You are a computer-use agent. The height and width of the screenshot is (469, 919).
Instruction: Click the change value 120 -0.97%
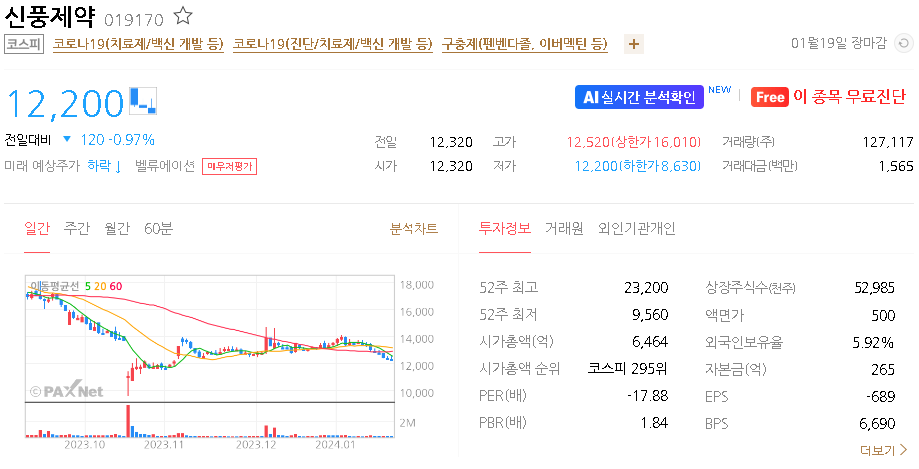point(117,140)
